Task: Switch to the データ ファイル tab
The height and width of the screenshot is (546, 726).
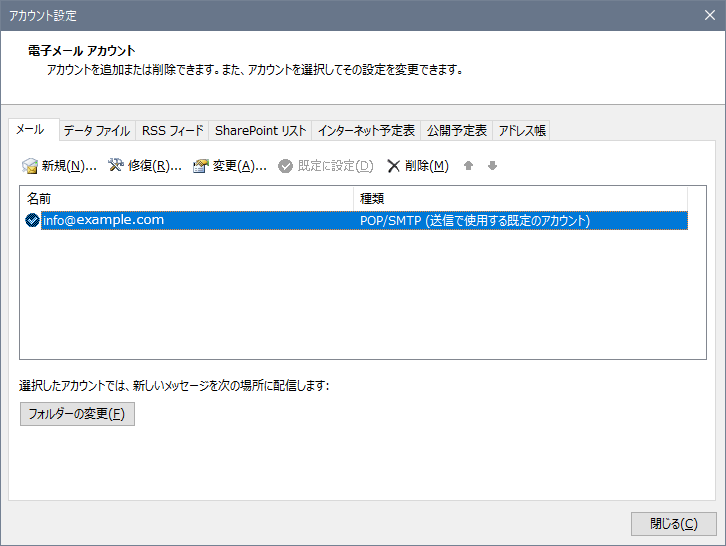Action: pyautogui.click(x=96, y=131)
